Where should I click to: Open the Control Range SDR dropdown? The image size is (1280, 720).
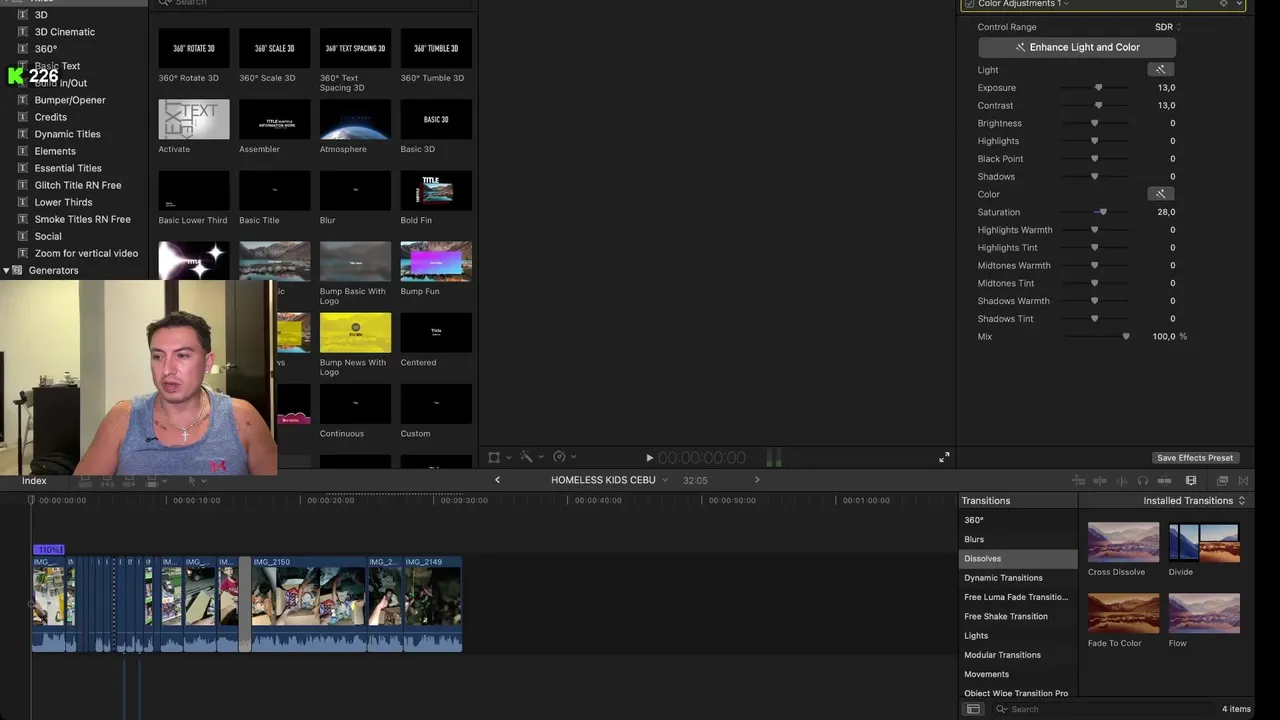point(1167,27)
